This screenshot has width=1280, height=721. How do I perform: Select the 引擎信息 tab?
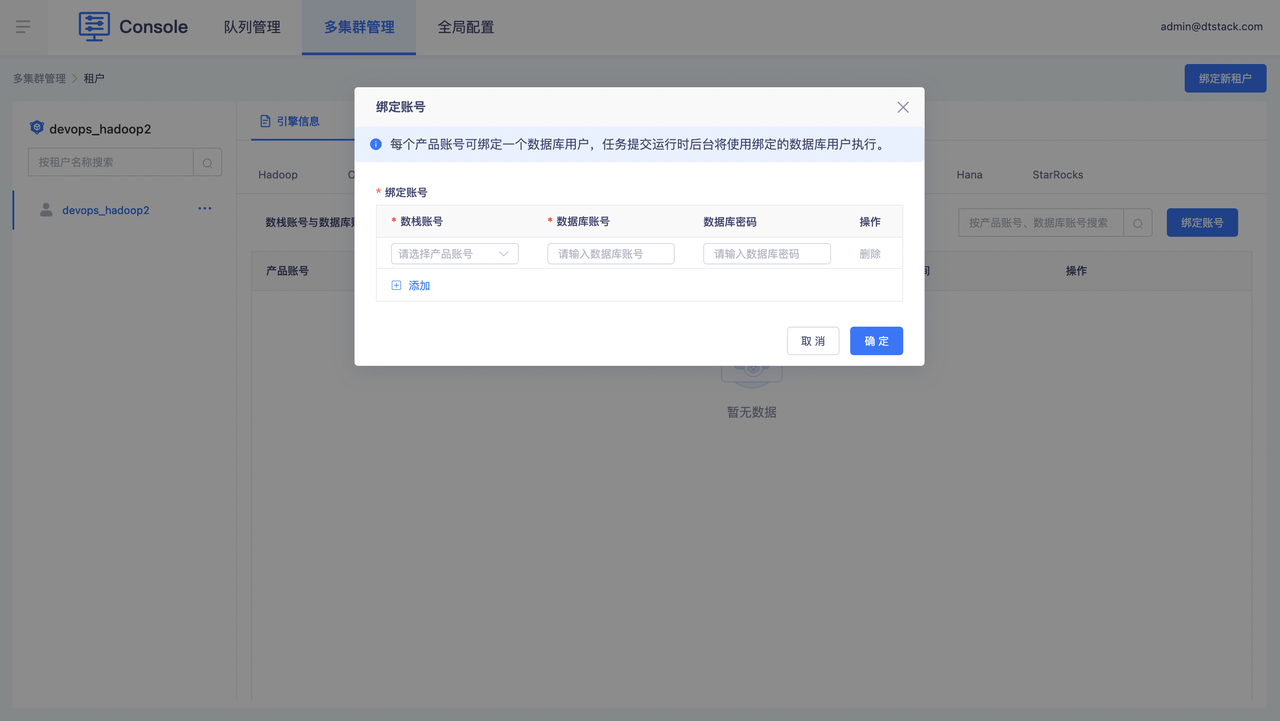tap(289, 121)
